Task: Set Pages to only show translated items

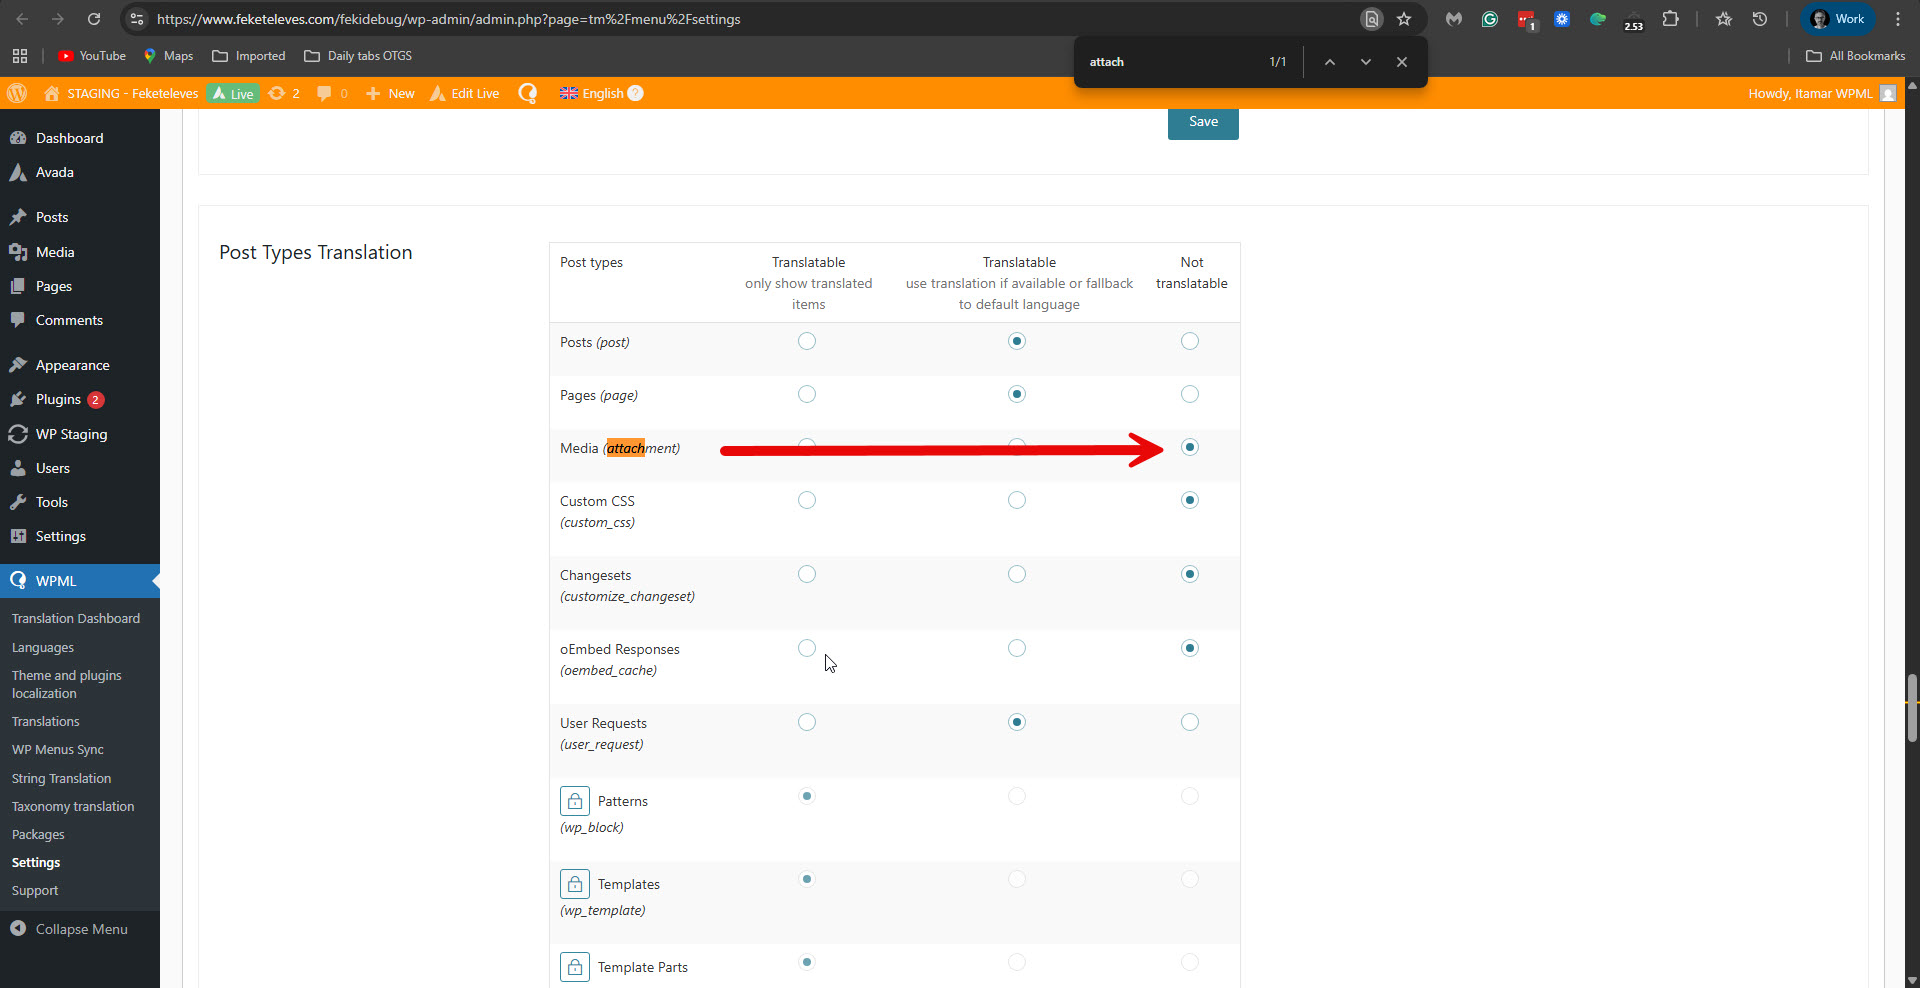Action: pos(807,394)
